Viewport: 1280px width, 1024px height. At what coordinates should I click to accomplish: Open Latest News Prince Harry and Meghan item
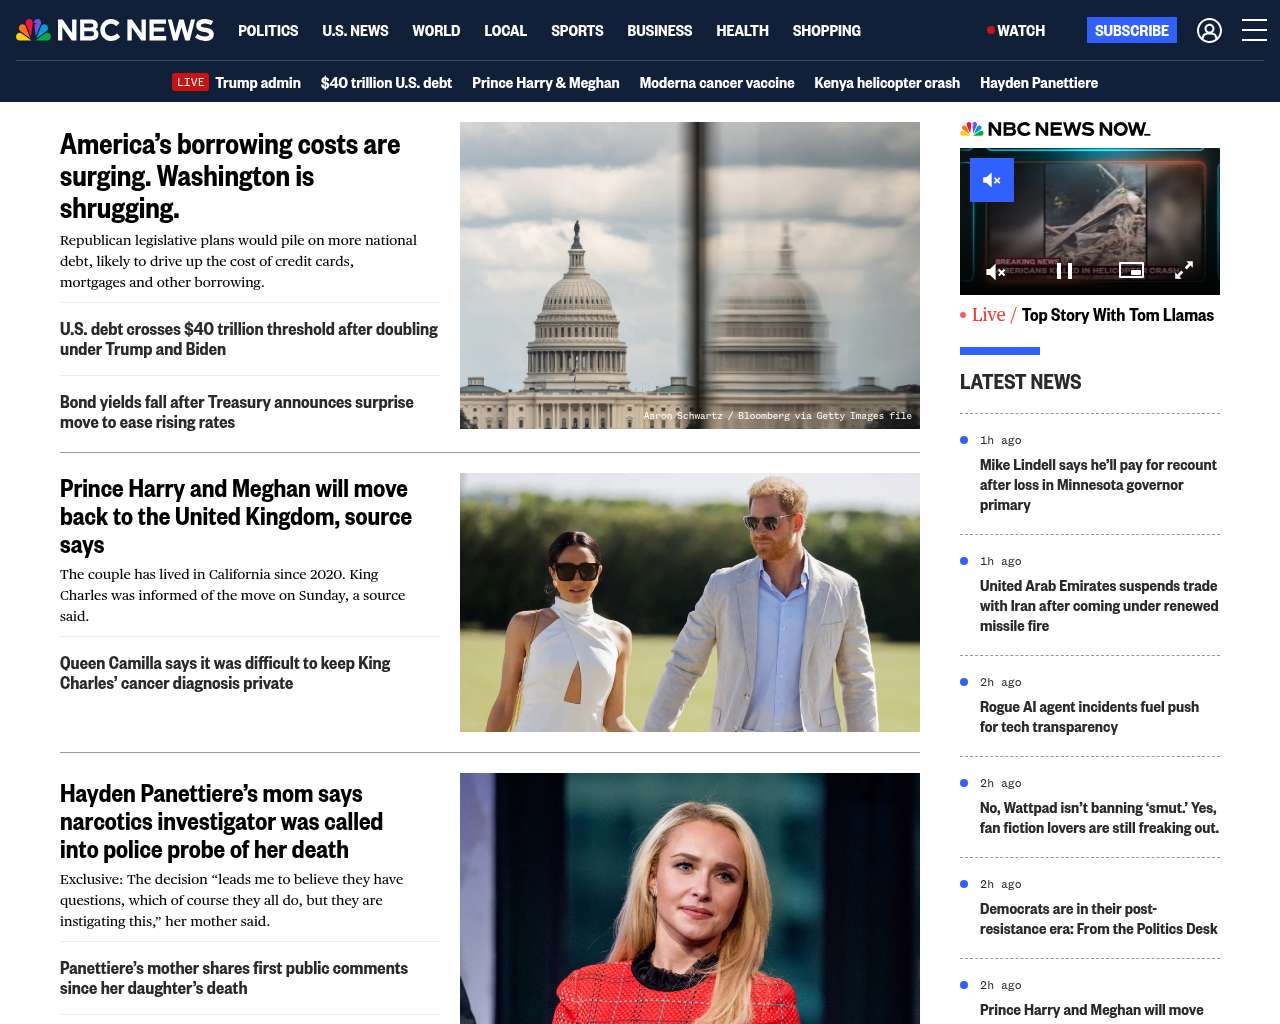pos(1092,1012)
